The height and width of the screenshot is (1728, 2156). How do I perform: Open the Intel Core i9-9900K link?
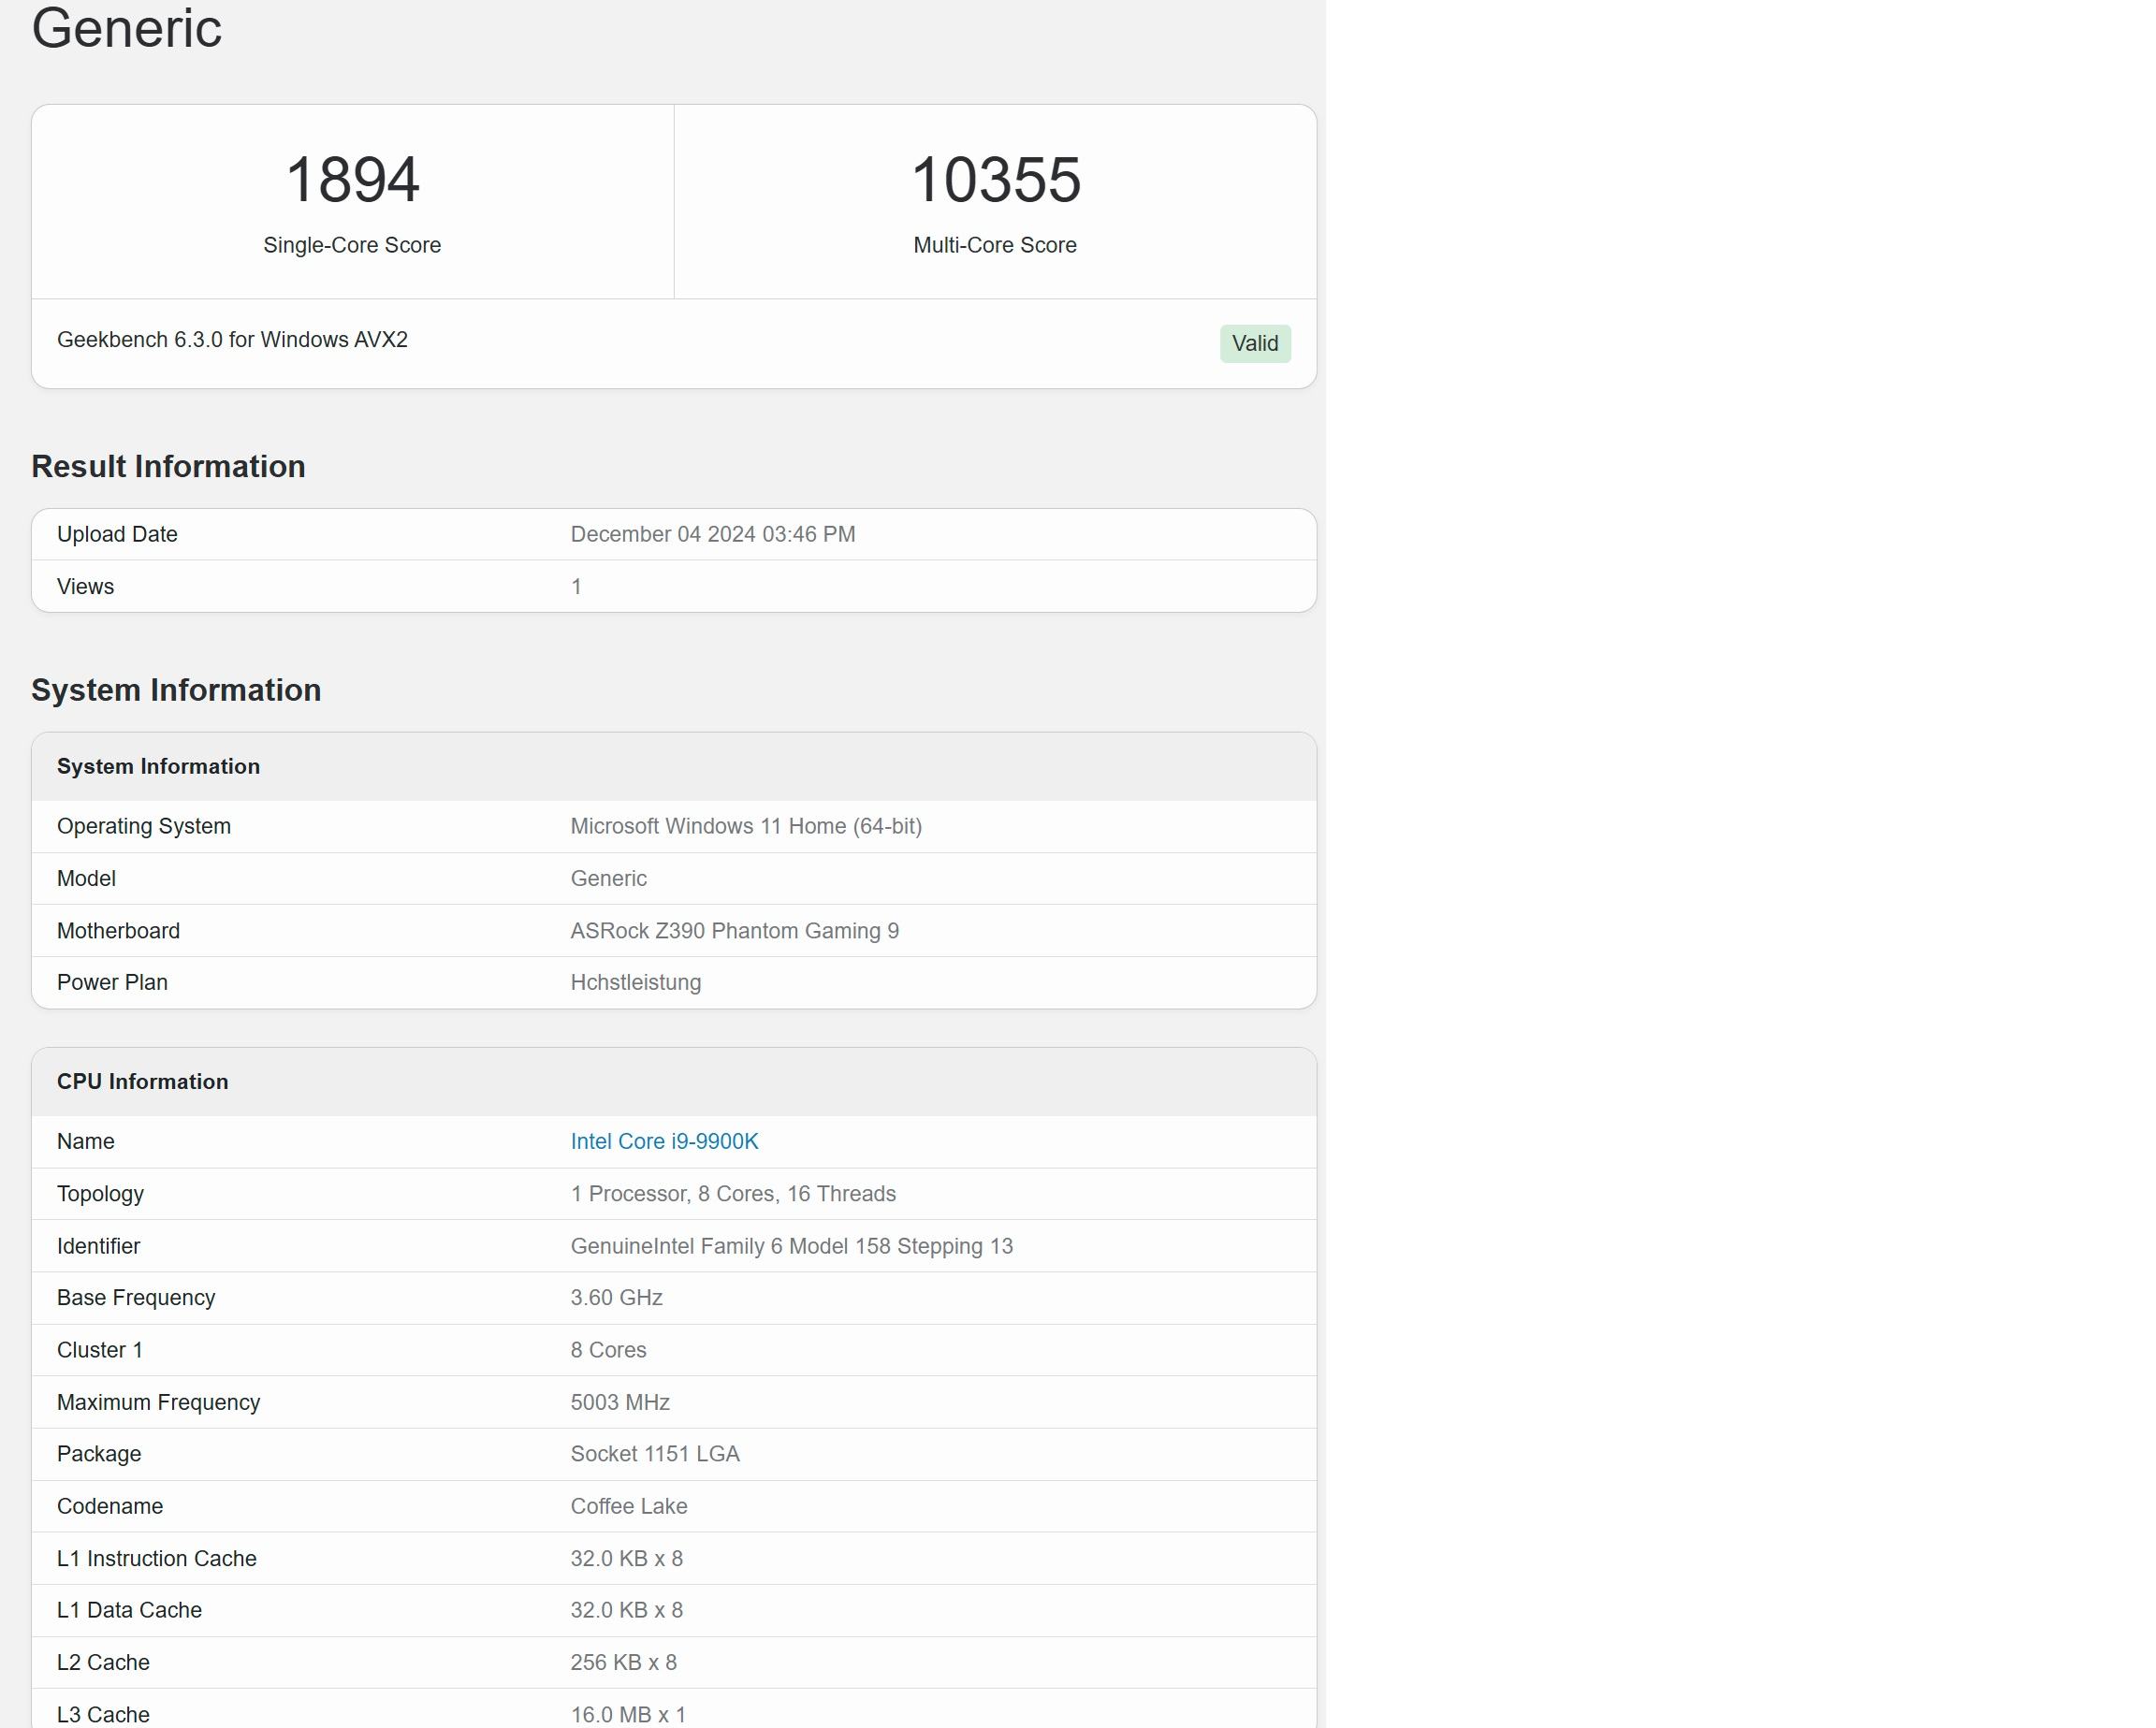[664, 1141]
